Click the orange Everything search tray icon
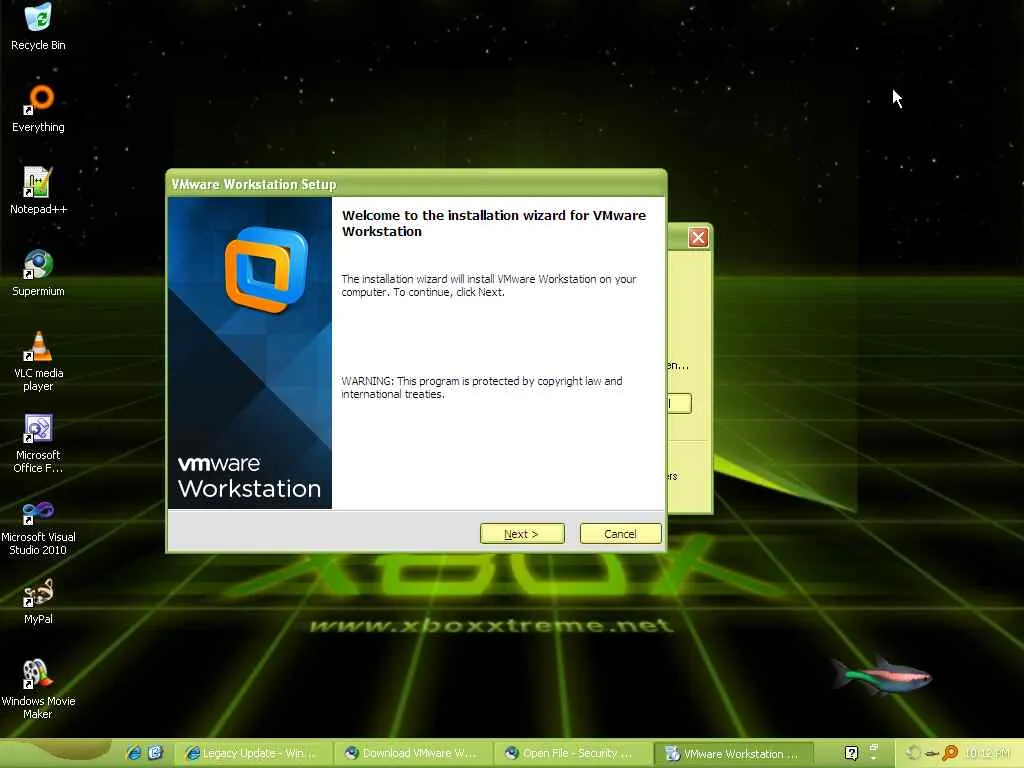The height and width of the screenshot is (768, 1024). (x=950, y=753)
